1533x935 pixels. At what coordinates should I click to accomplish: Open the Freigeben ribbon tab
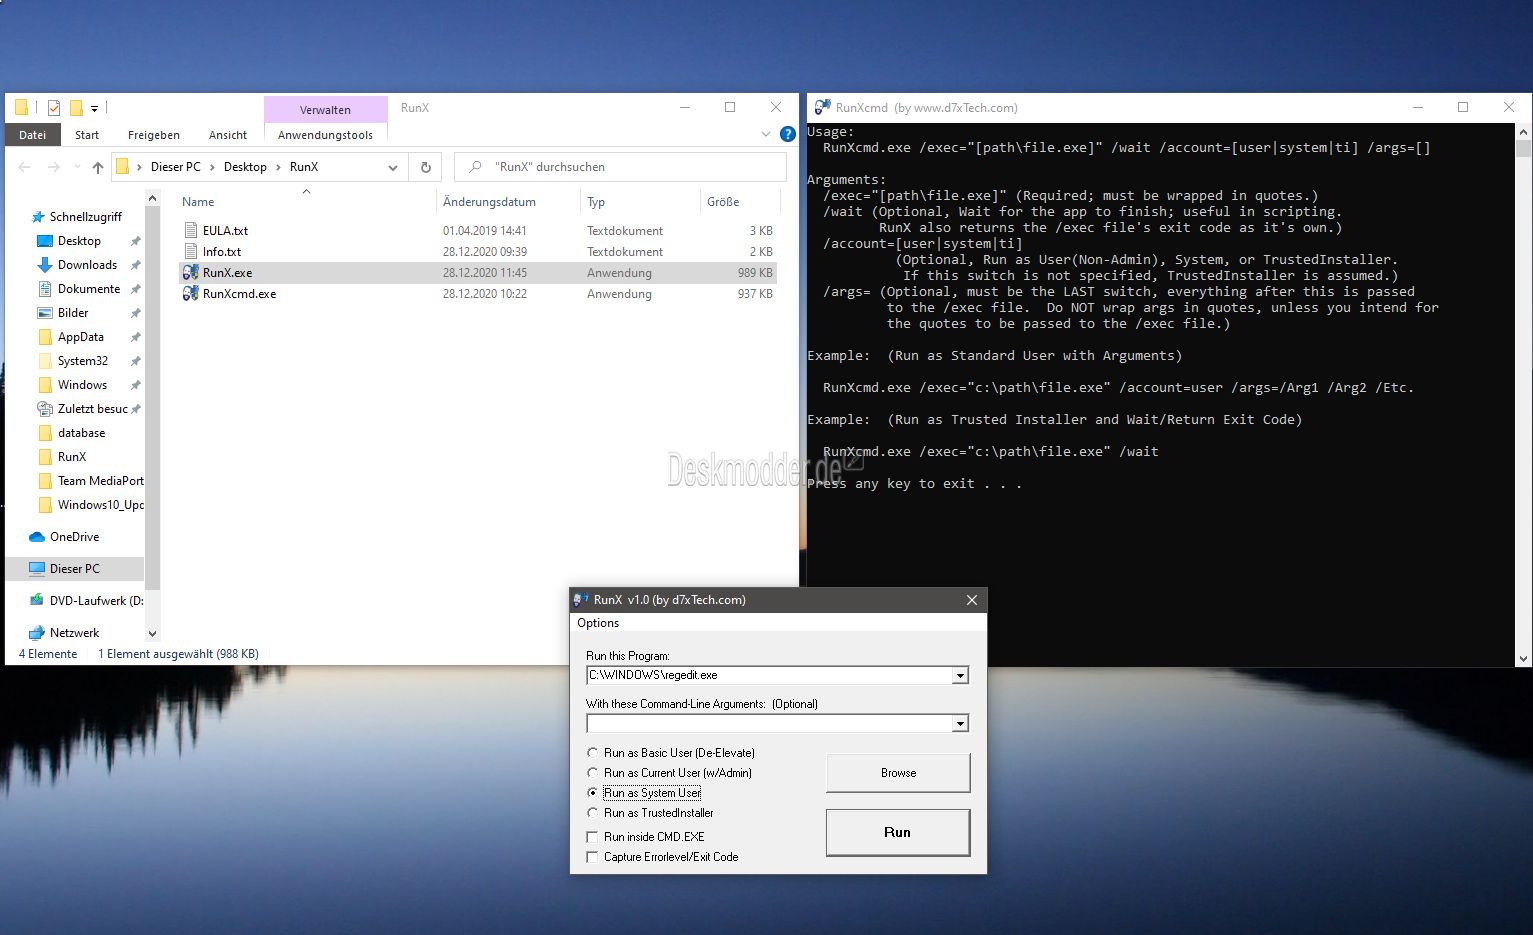coord(154,135)
